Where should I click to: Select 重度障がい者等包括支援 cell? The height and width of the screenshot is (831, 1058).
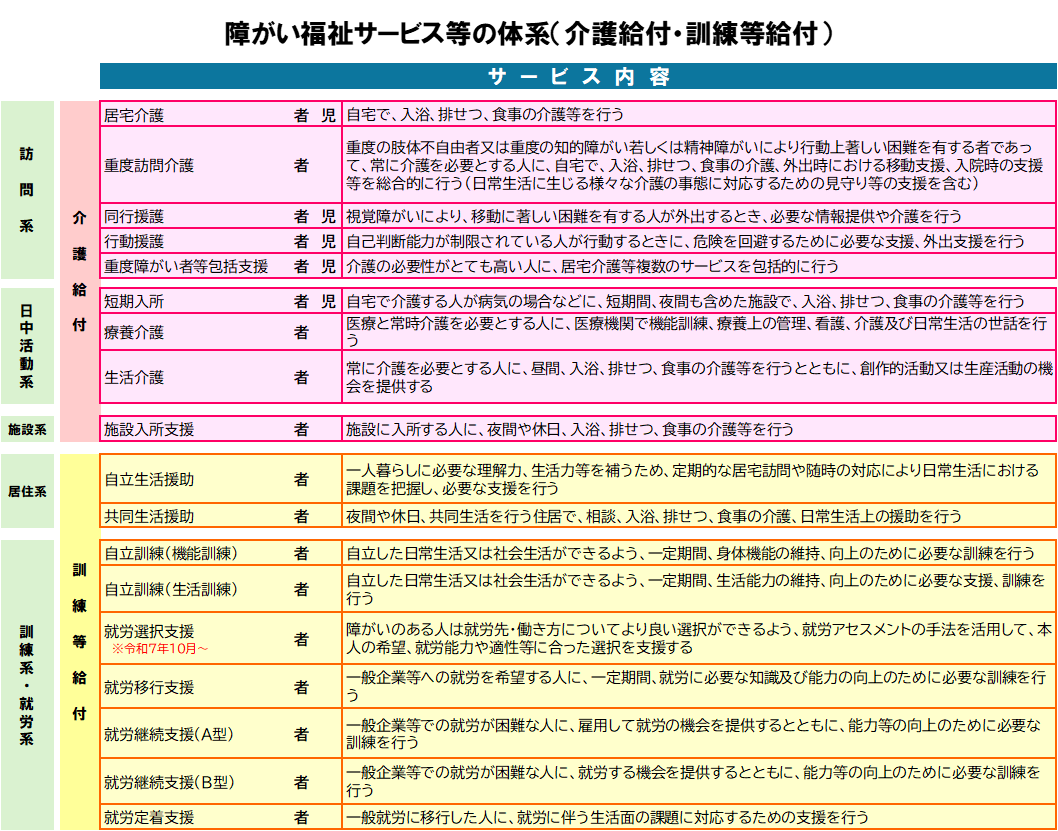coord(186,266)
